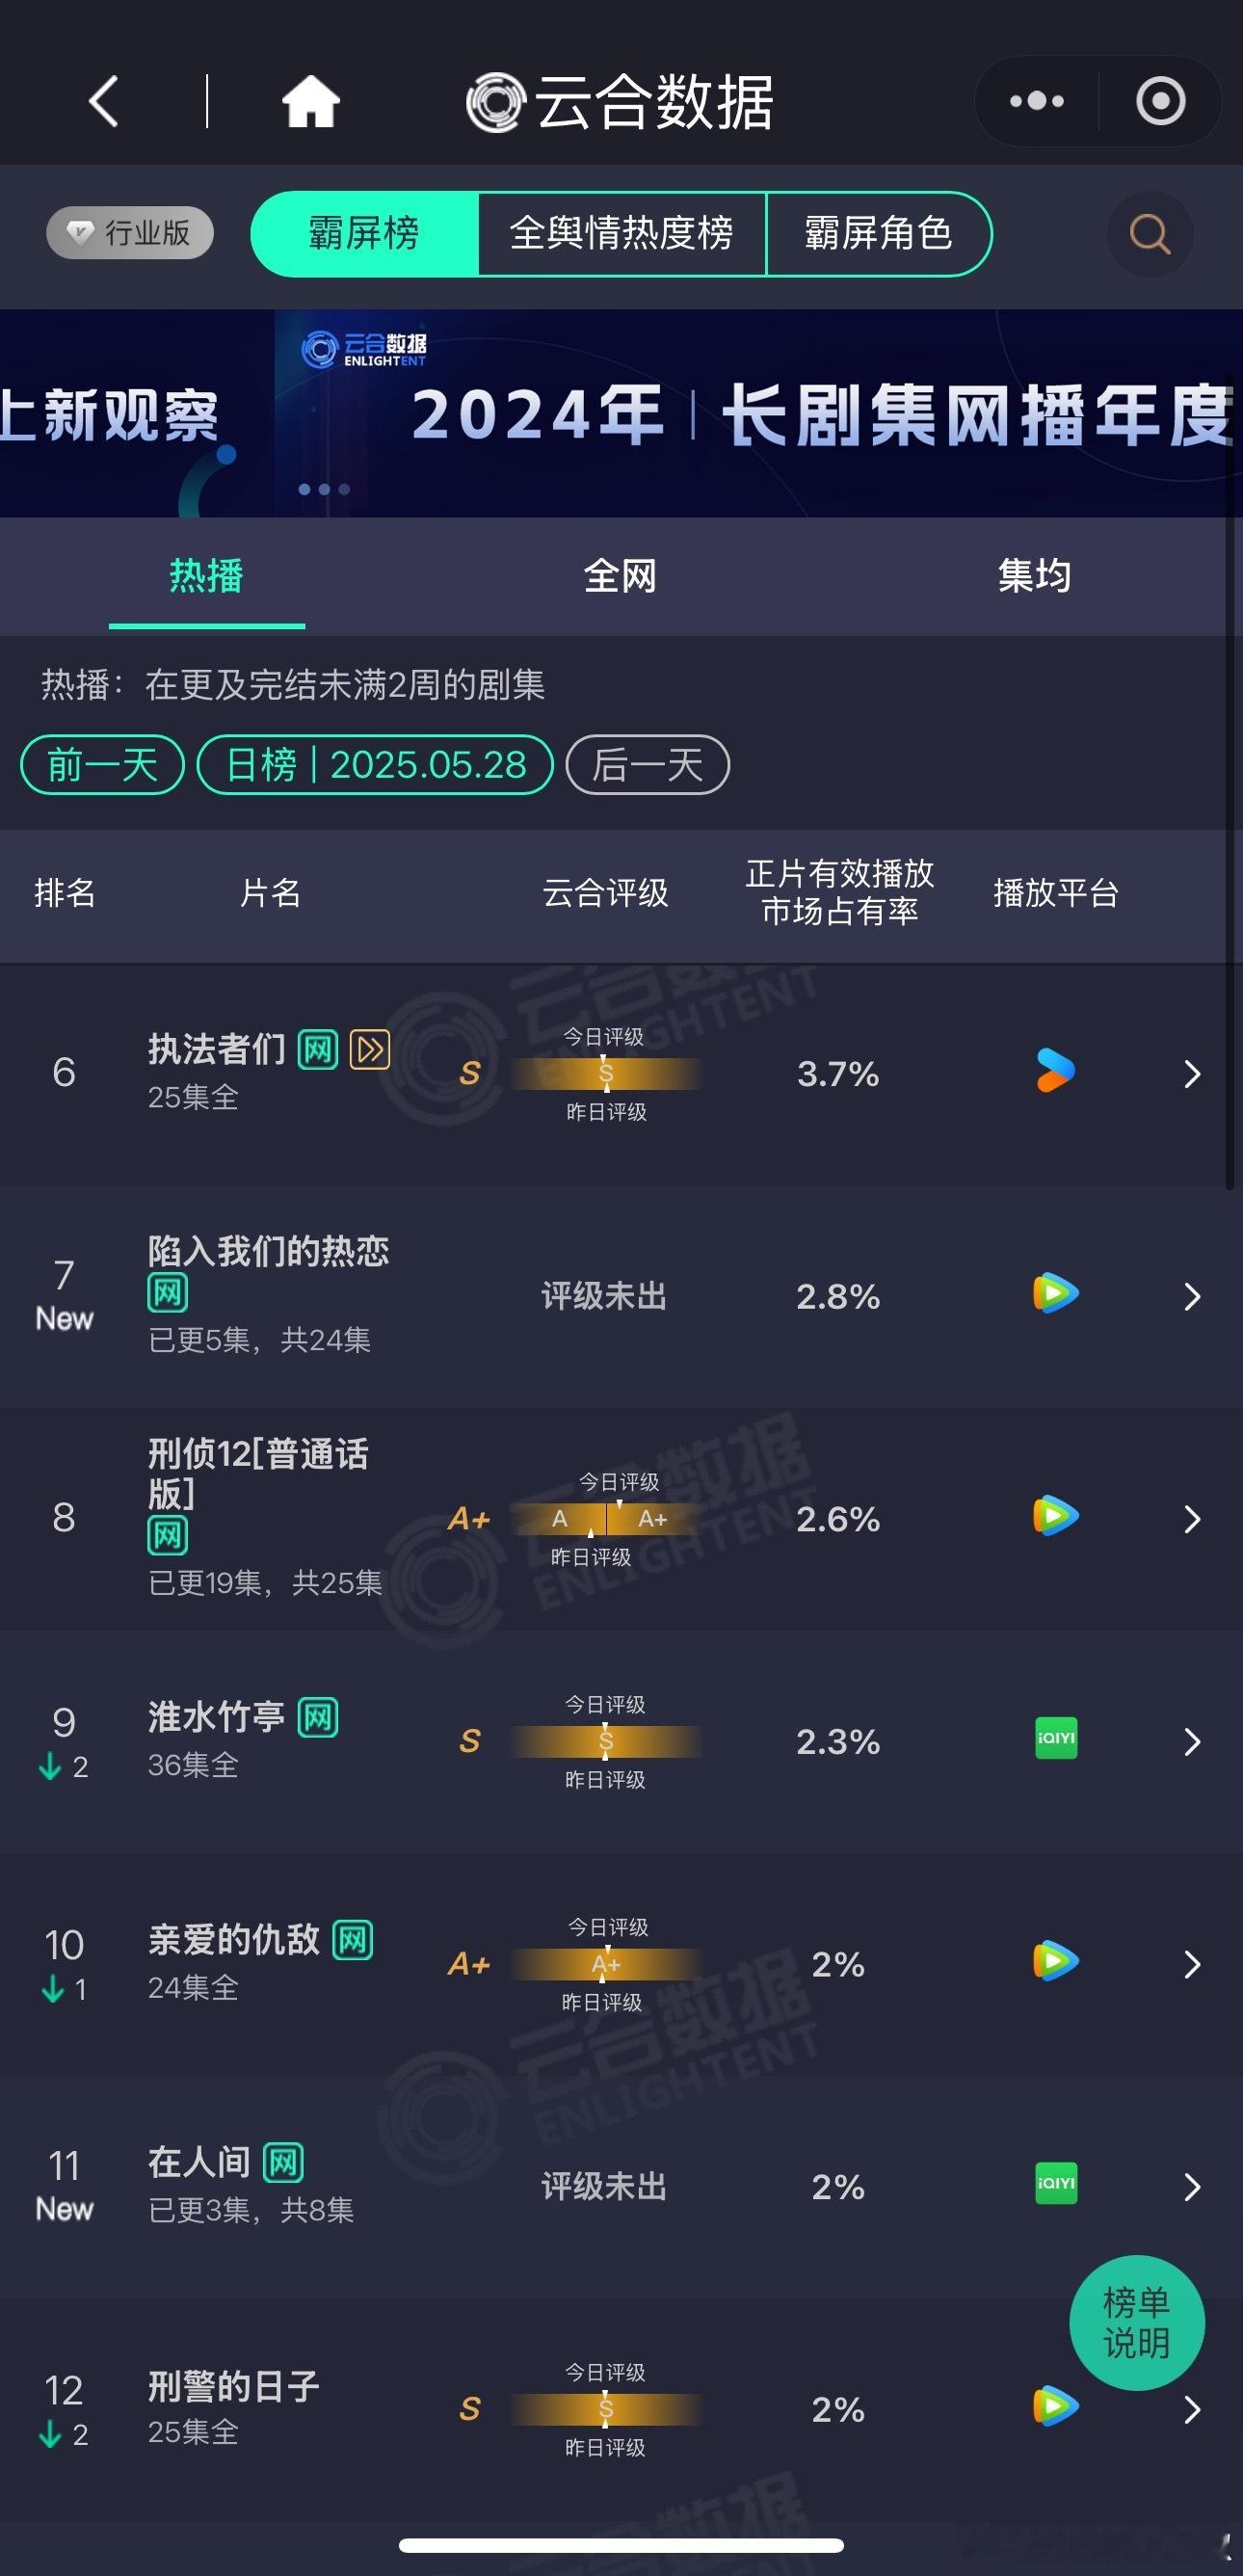
Task: Open search with magnifier icon
Action: pos(1150,234)
